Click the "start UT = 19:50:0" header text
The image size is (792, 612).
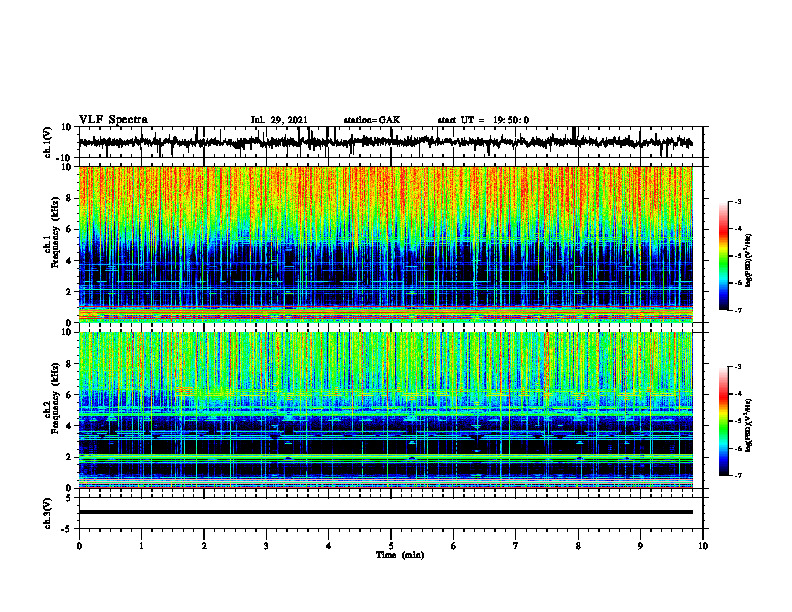(x=483, y=120)
